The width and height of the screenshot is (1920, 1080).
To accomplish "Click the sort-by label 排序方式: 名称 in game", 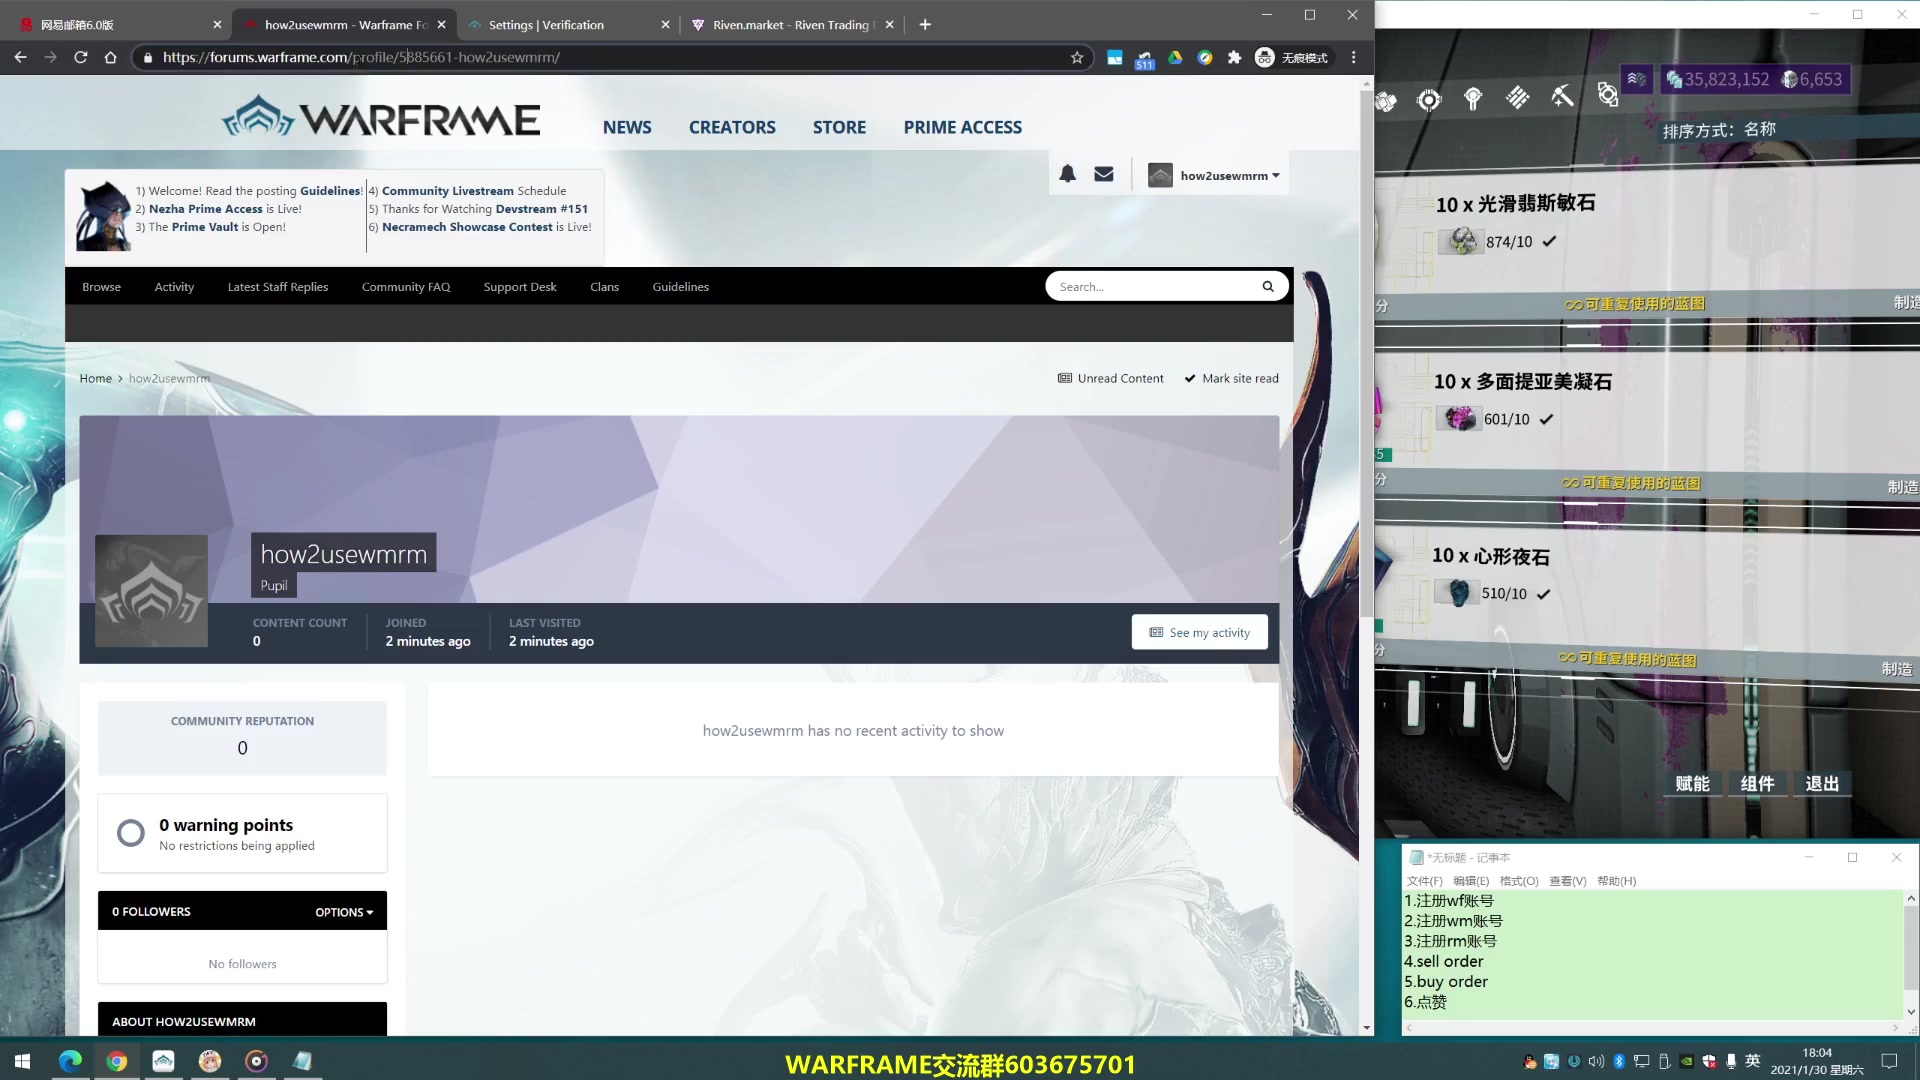I will pos(1719,130).
